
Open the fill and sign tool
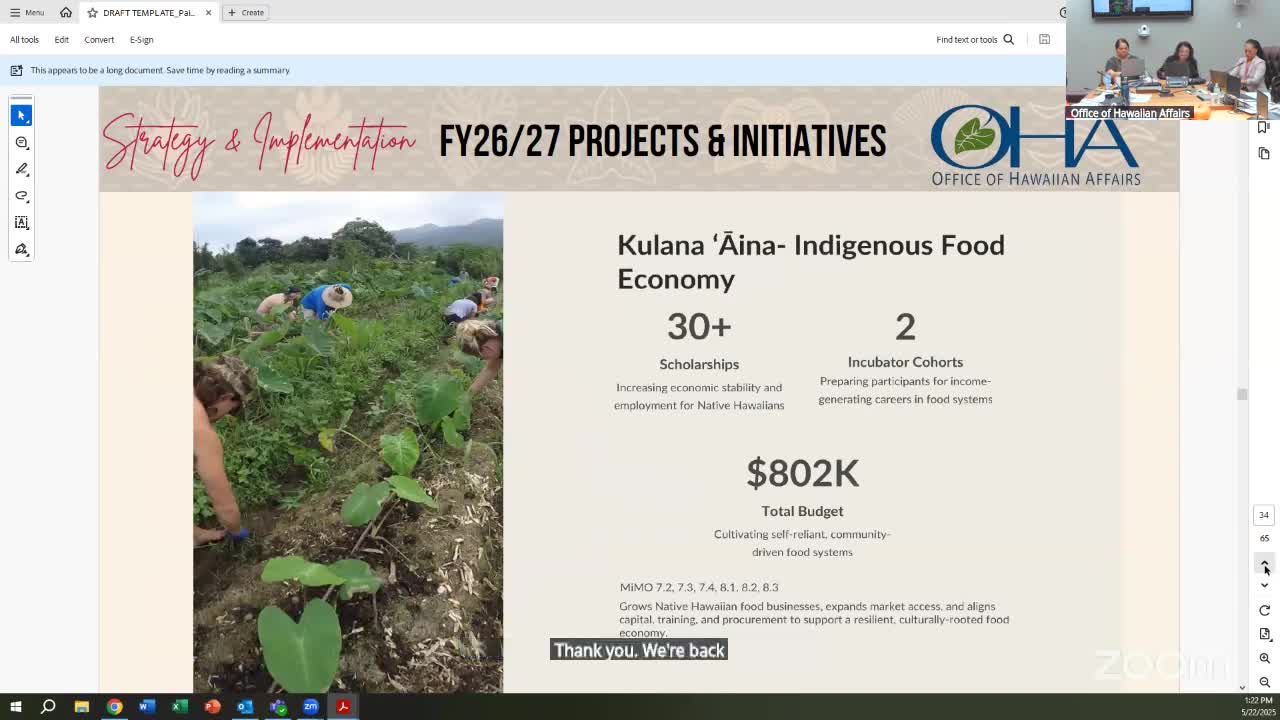click(x=21, y=249)
